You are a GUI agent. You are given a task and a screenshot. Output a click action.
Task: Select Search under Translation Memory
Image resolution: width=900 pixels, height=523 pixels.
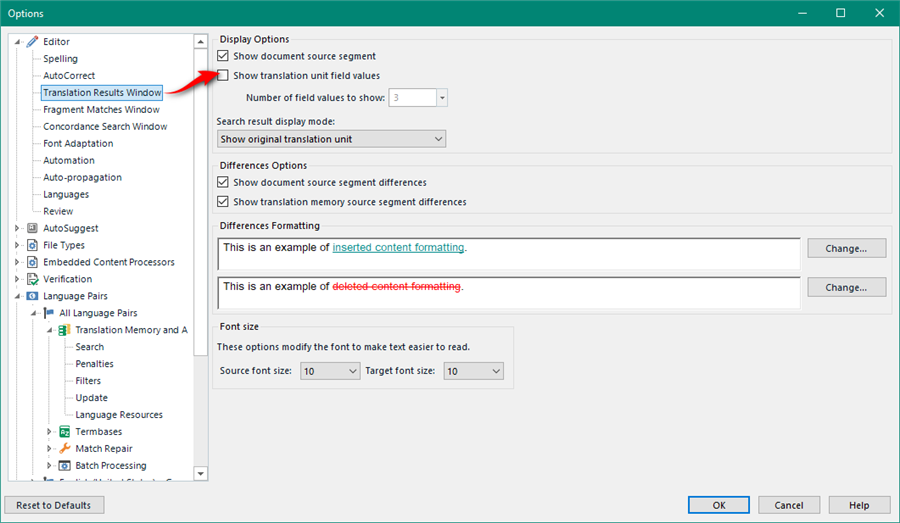click(x=90, y=347)
